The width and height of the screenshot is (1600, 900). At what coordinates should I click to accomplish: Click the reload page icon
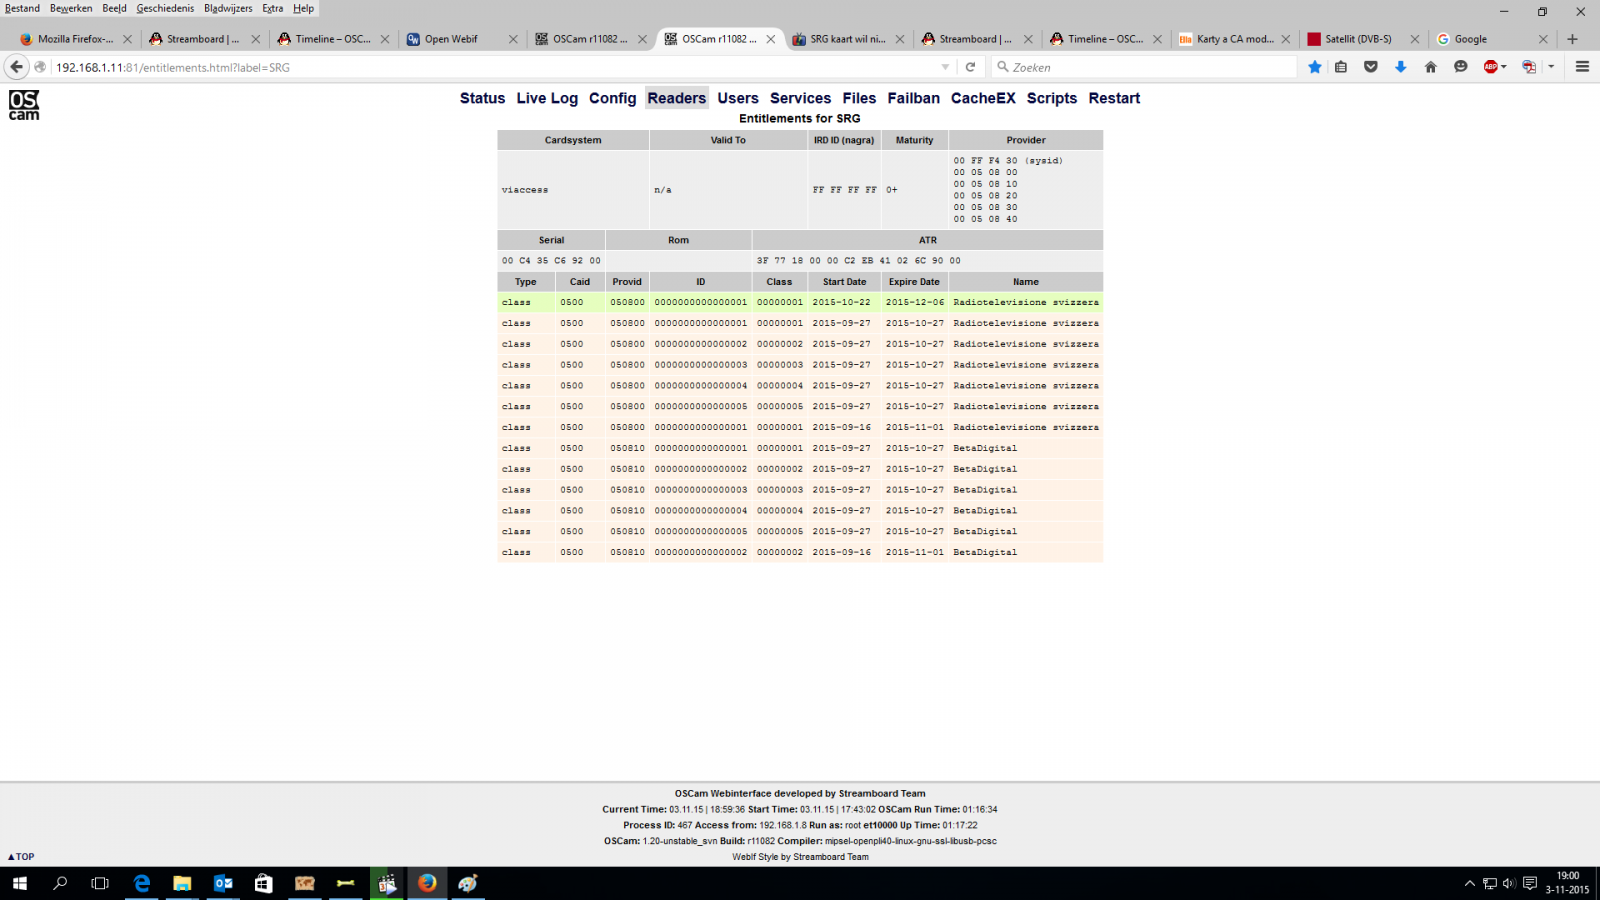[970, 67]
